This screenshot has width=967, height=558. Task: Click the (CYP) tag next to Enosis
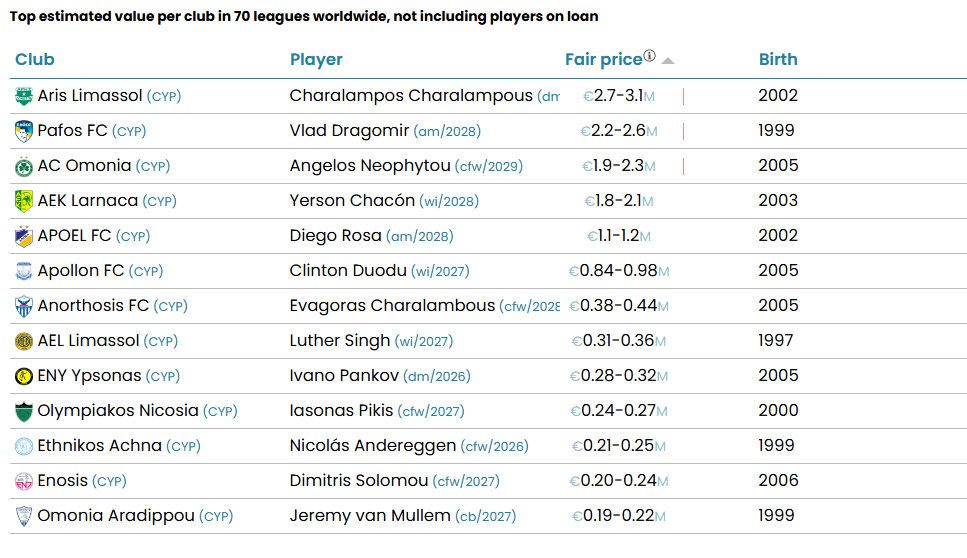109,482
